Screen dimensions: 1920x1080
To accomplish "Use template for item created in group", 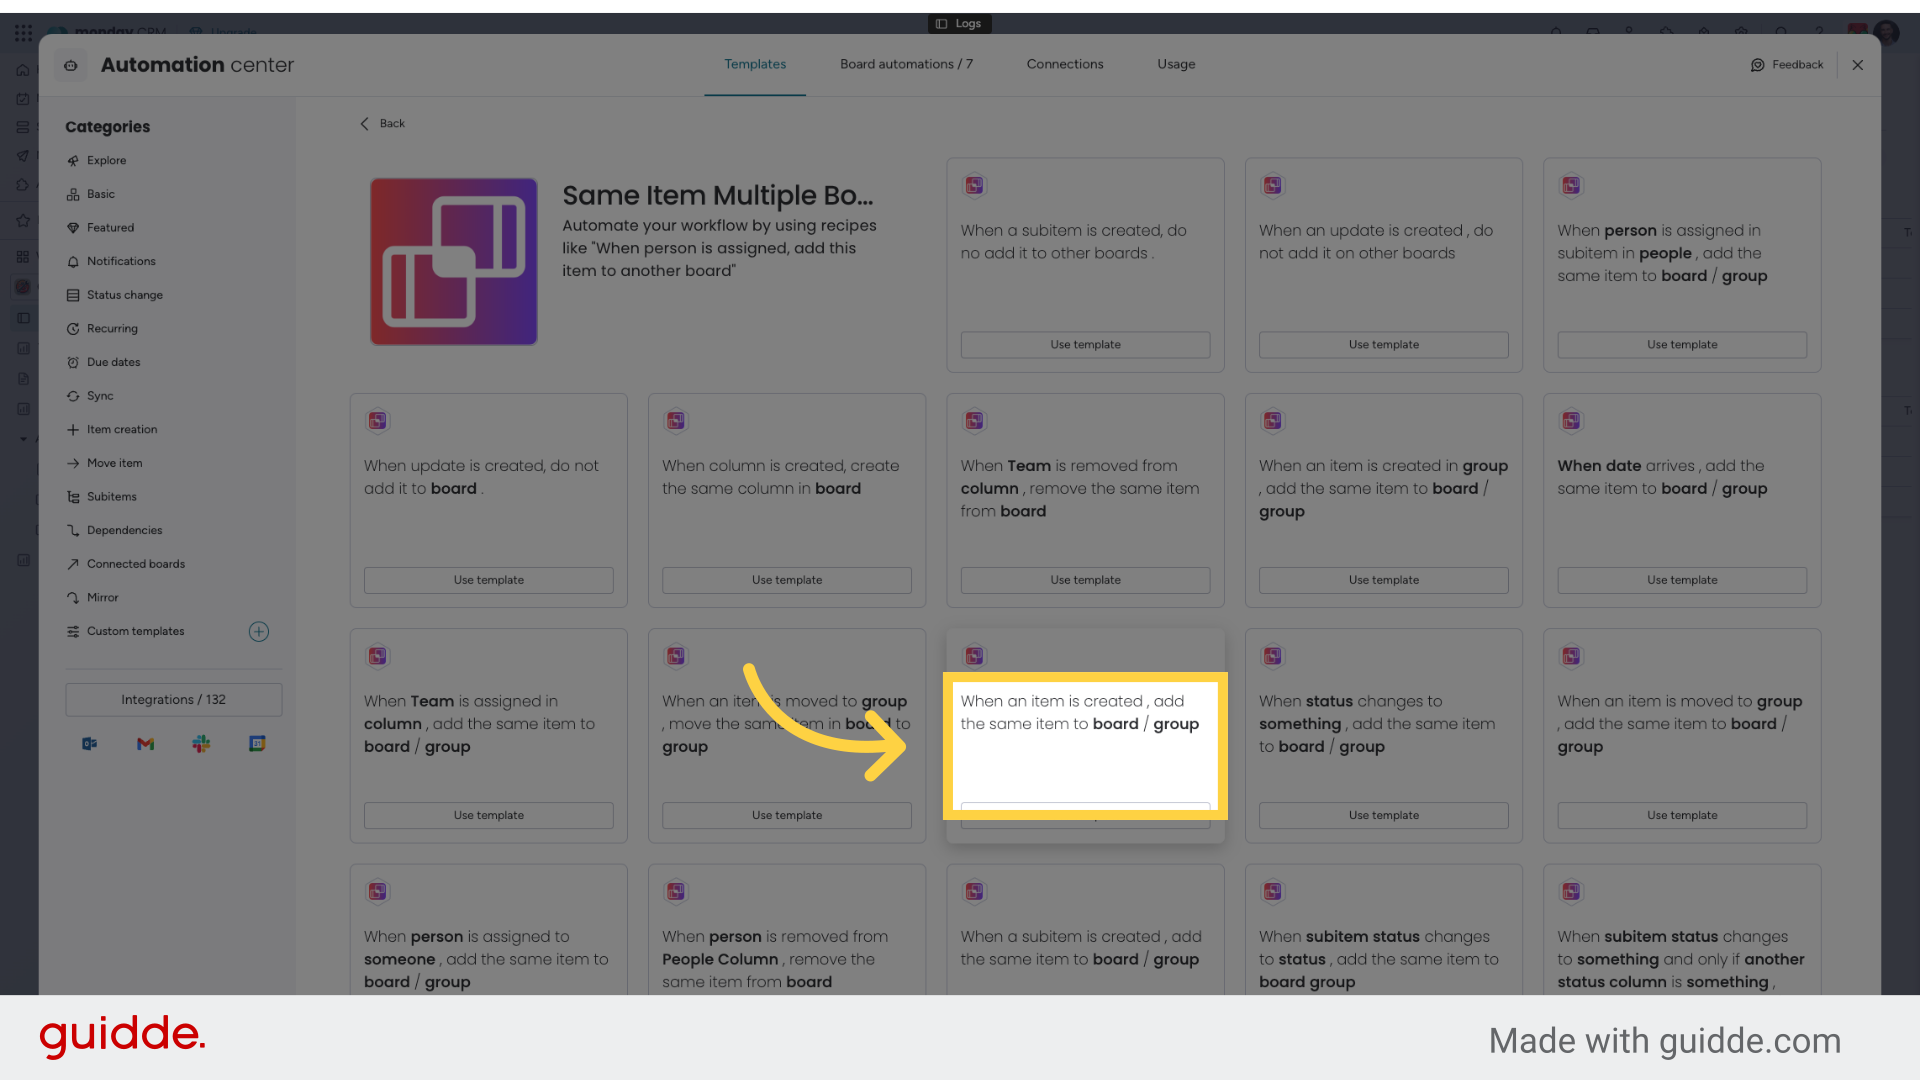I will (1384, 580).
